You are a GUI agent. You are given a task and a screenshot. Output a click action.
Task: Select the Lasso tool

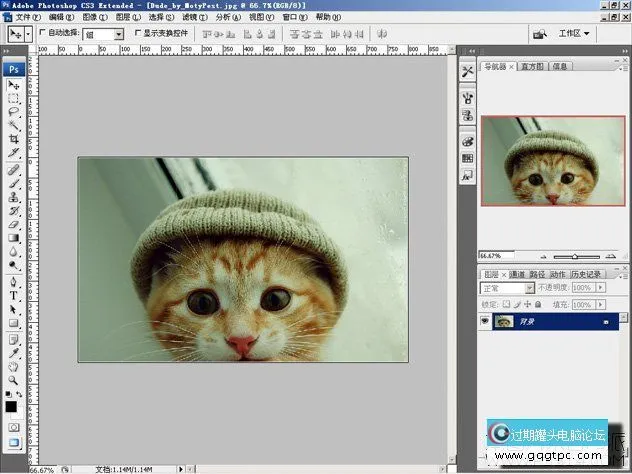click(x=14, y=112)
